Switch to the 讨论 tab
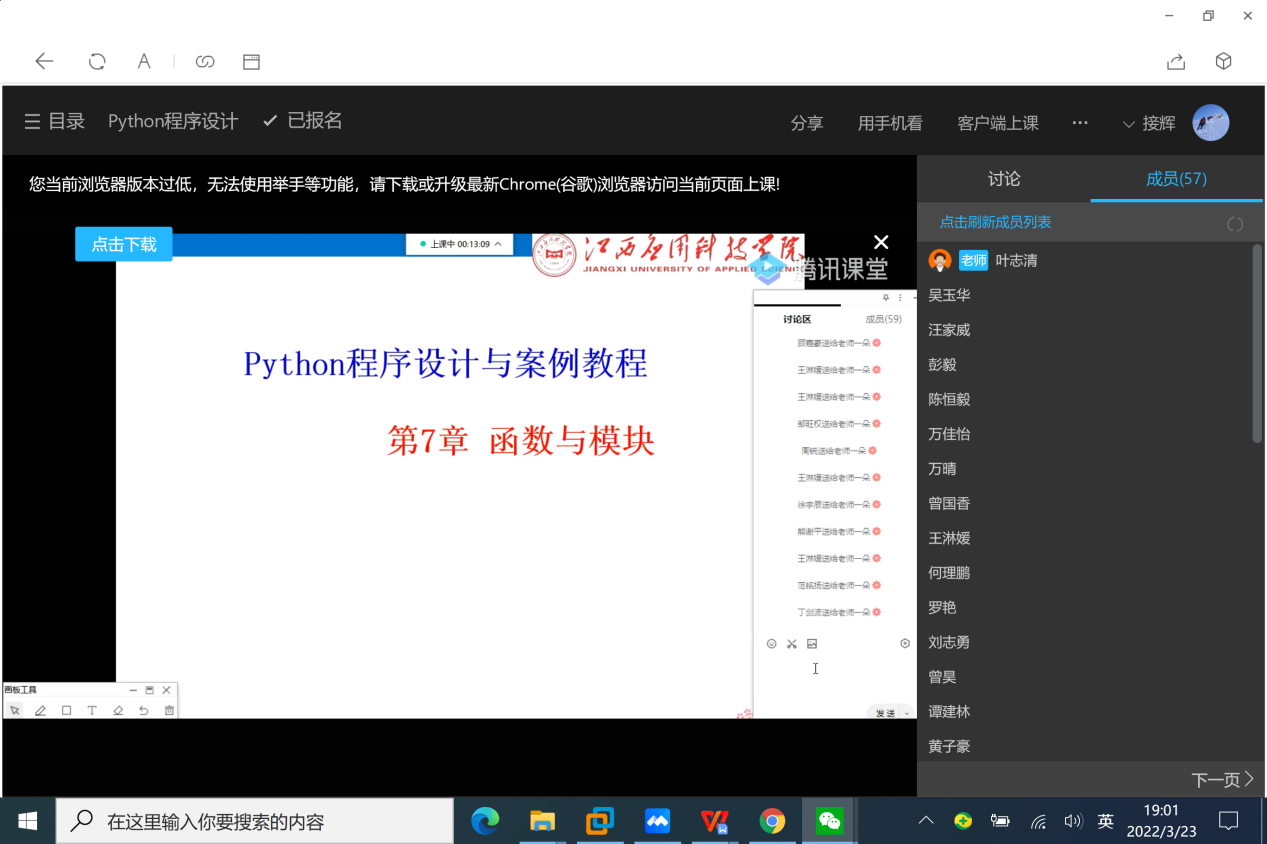The image size is (1267, 844). (1004, 179)
